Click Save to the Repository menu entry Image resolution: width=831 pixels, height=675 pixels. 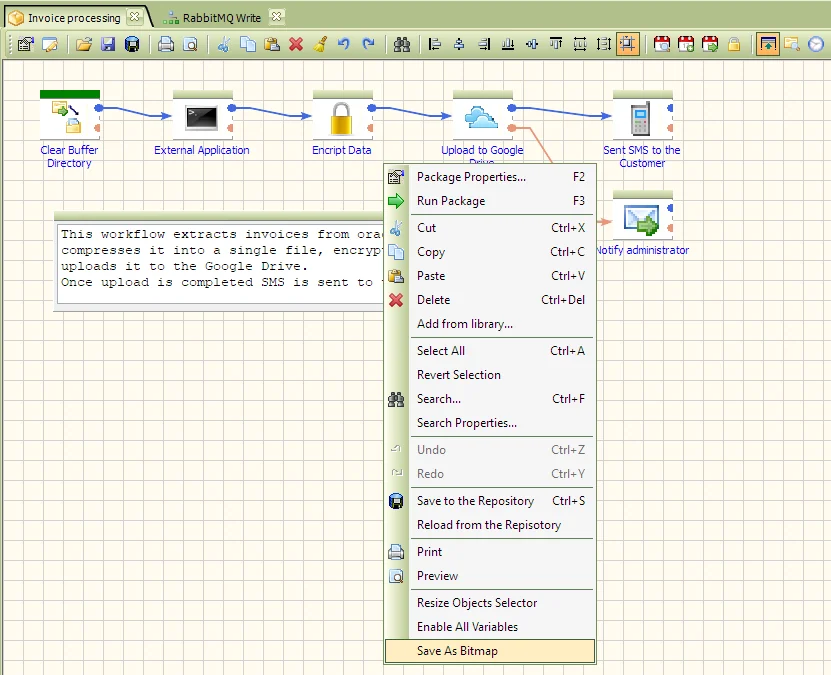[490, 501]
